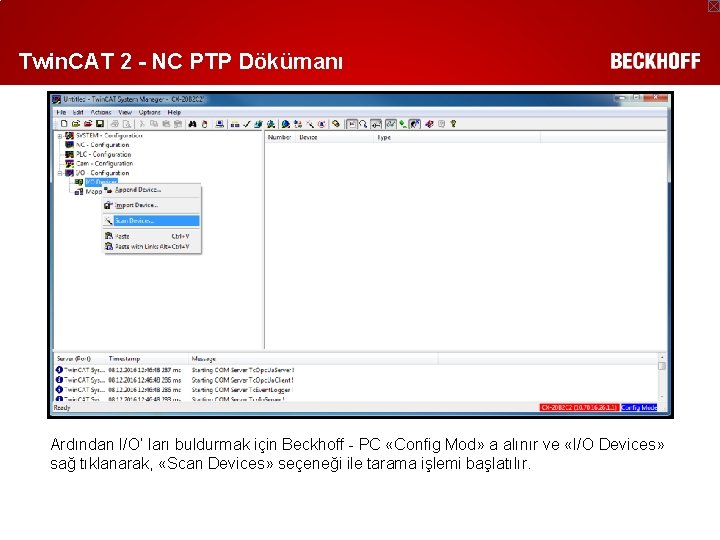Click the blue Config Mode status indicator
The width and height of the screenshot is (720, 540).
(x=639, y=407)
